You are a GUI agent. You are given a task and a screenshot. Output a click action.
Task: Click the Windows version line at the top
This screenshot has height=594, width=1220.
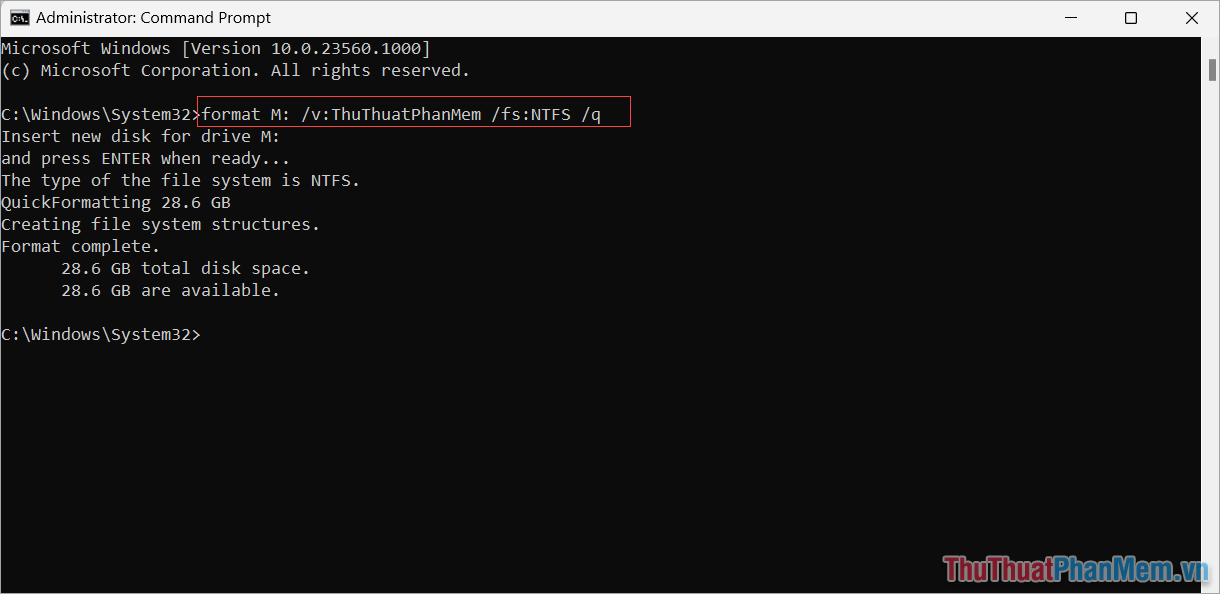215,47
